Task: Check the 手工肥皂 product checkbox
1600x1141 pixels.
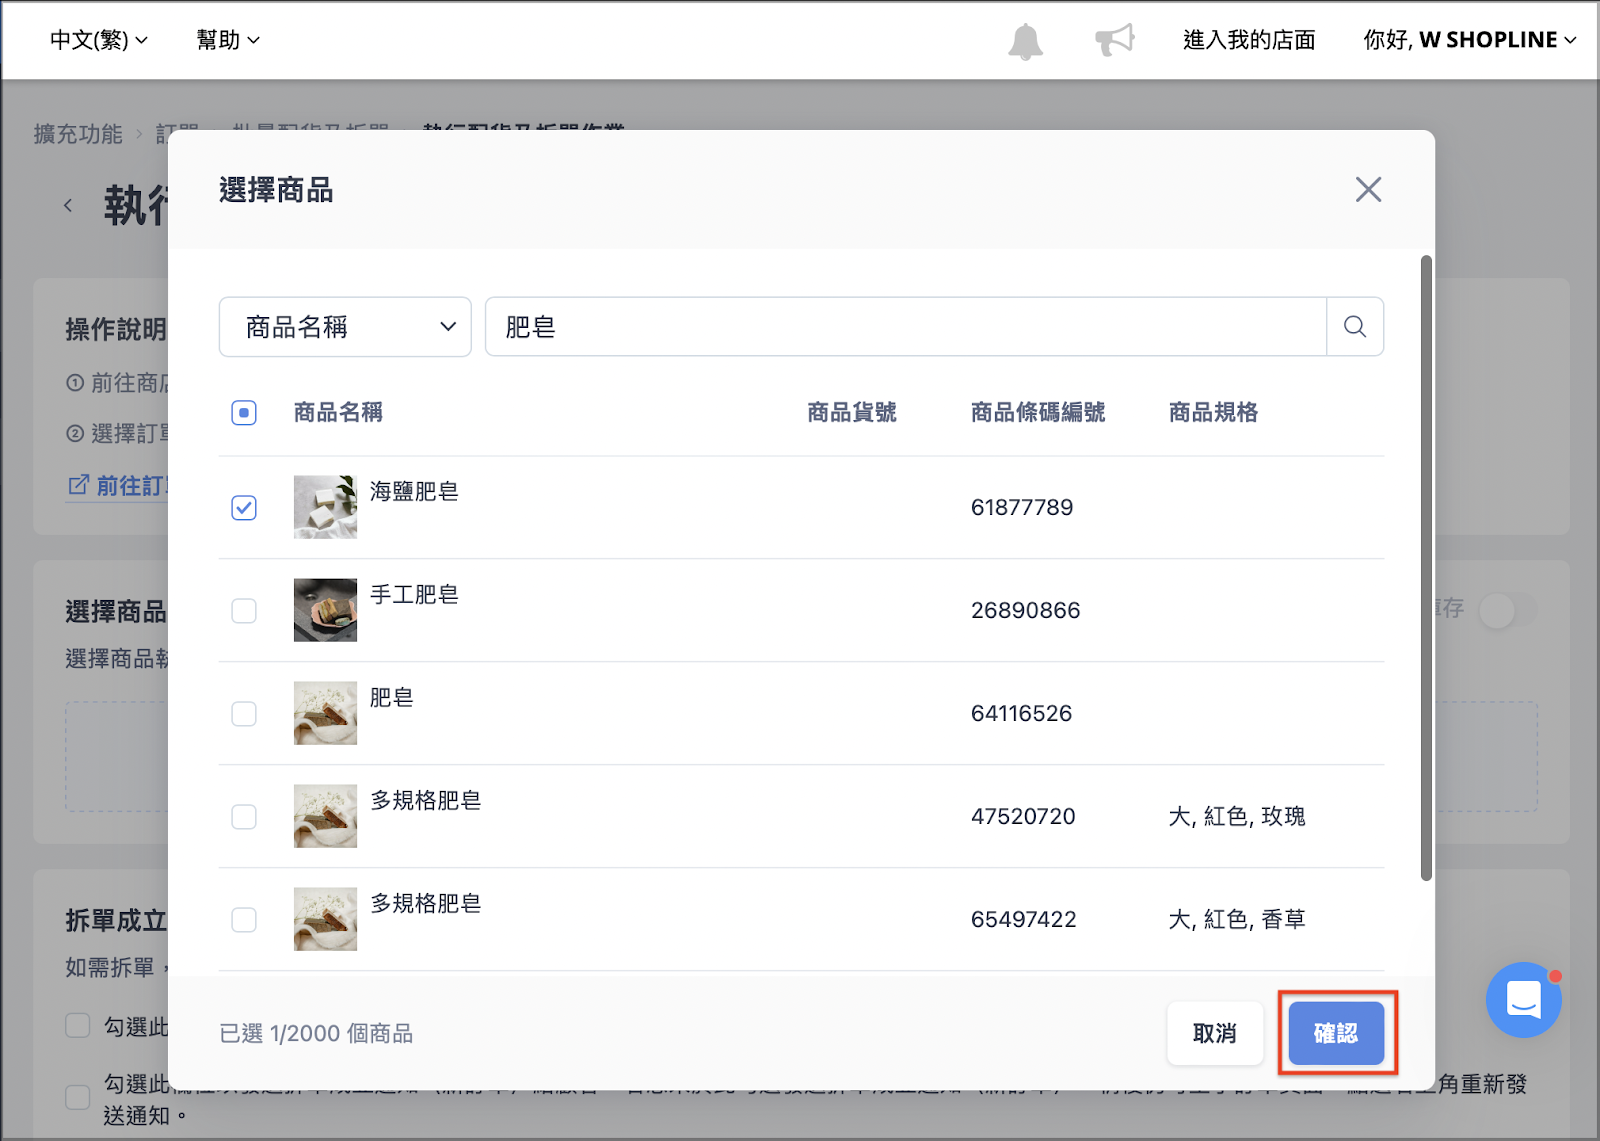Action: [x=244, y=611]
